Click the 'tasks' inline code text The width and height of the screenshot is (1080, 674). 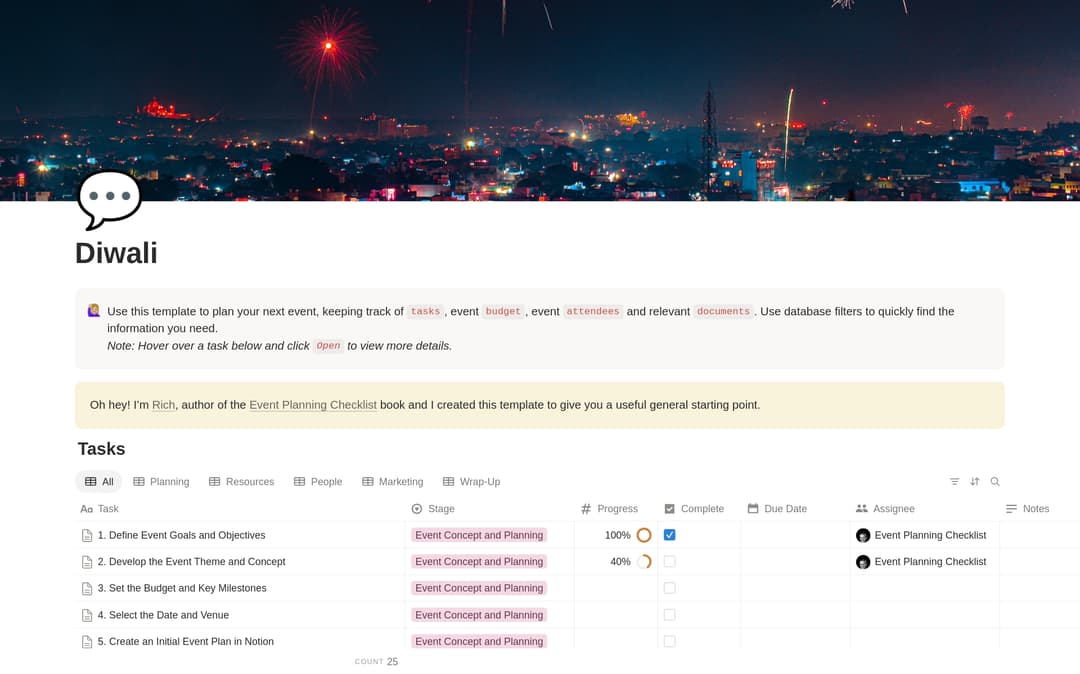[425, 311]
